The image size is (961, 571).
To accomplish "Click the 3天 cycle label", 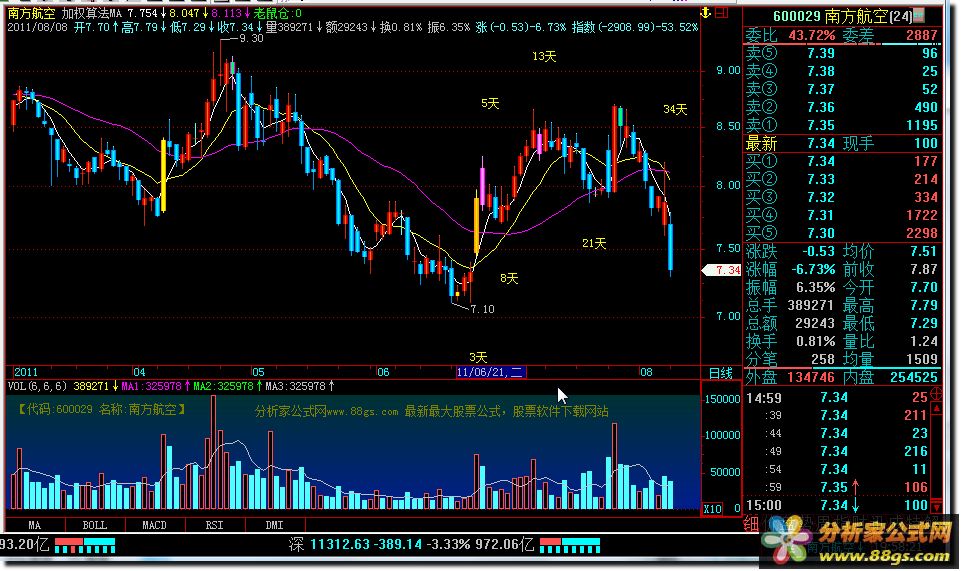I will coord(478,357).
